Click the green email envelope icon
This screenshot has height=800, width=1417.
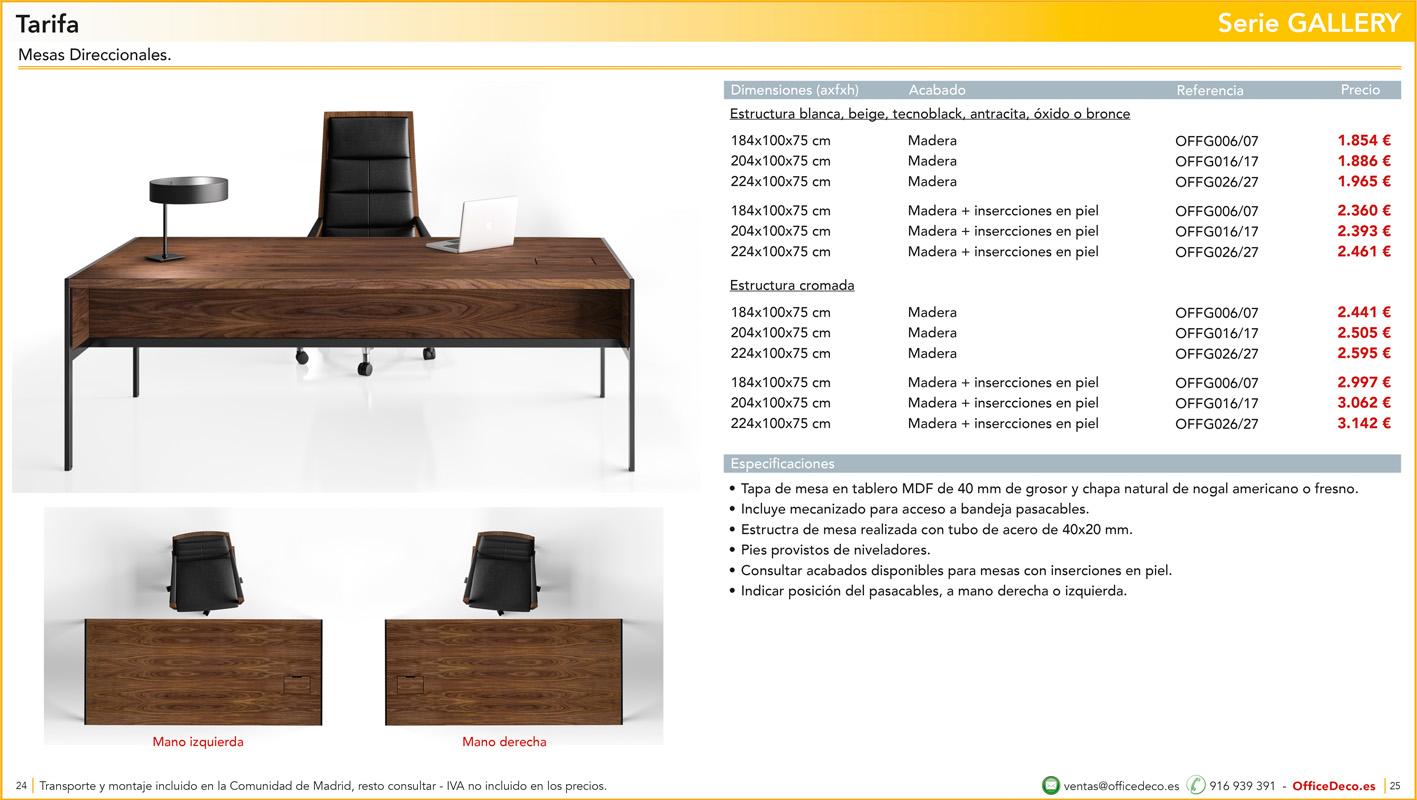[x=1051, y=786]
